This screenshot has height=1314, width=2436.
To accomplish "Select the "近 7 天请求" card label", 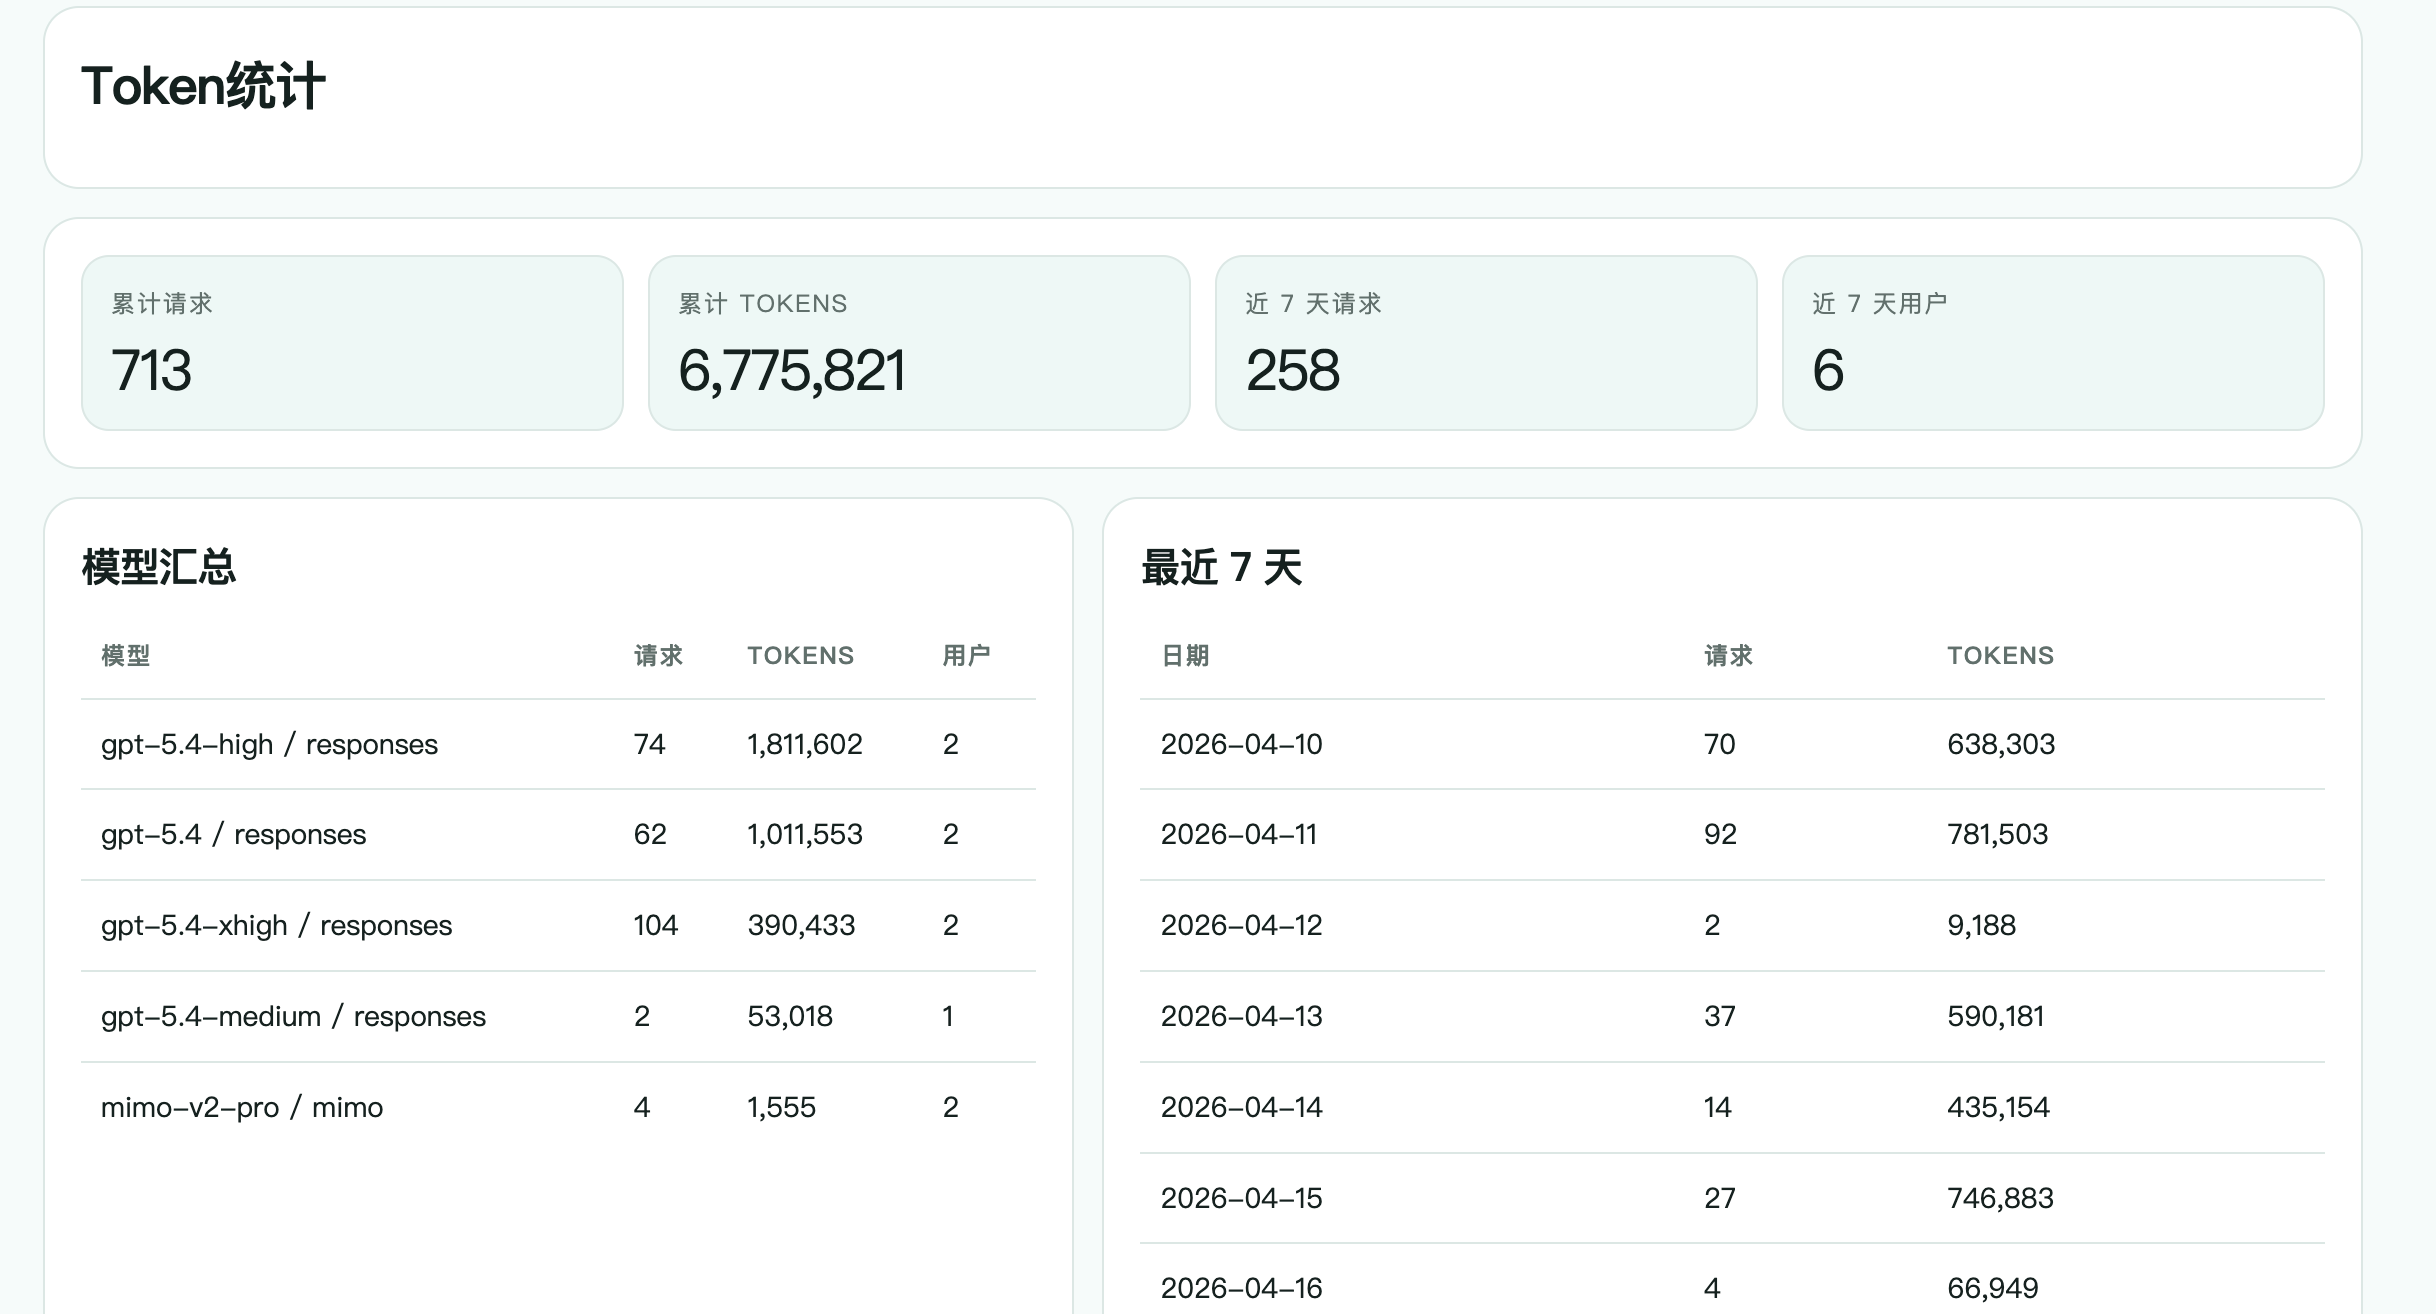I will pos(1313,304).
